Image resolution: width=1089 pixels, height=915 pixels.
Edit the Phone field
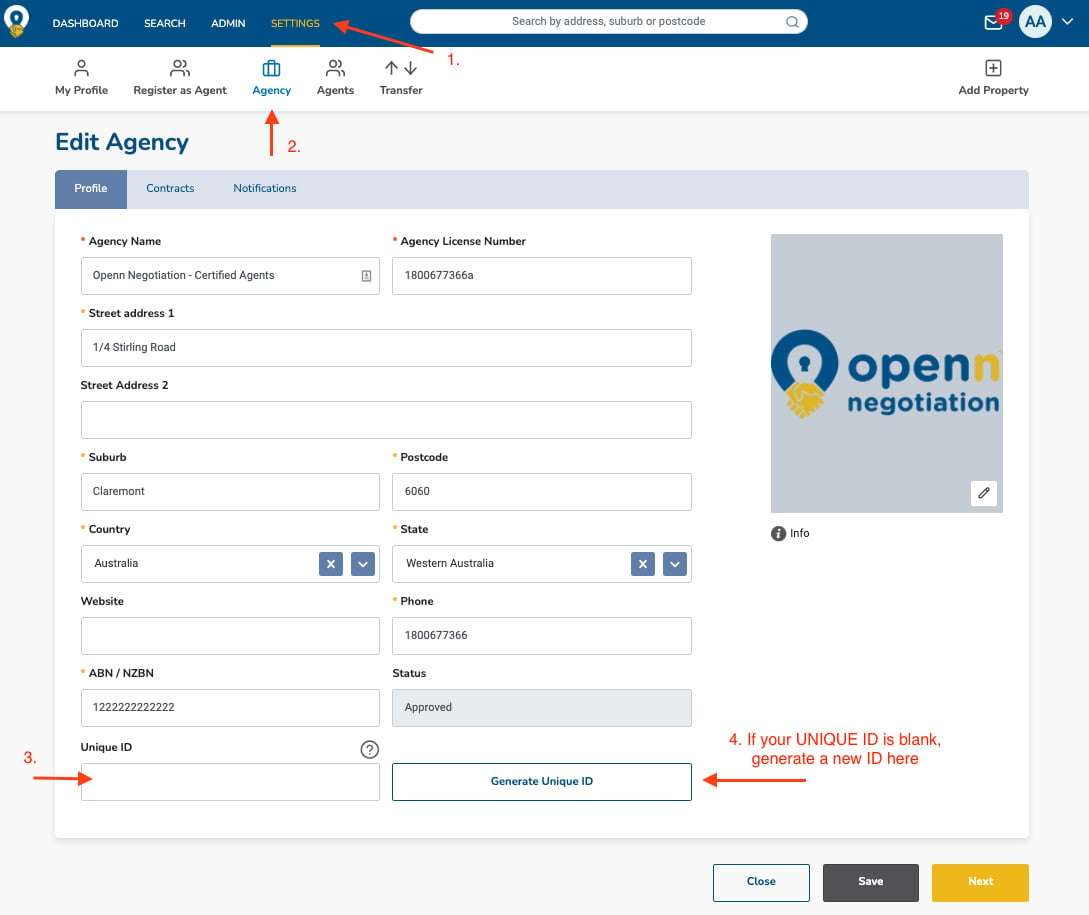click(542, 636)
